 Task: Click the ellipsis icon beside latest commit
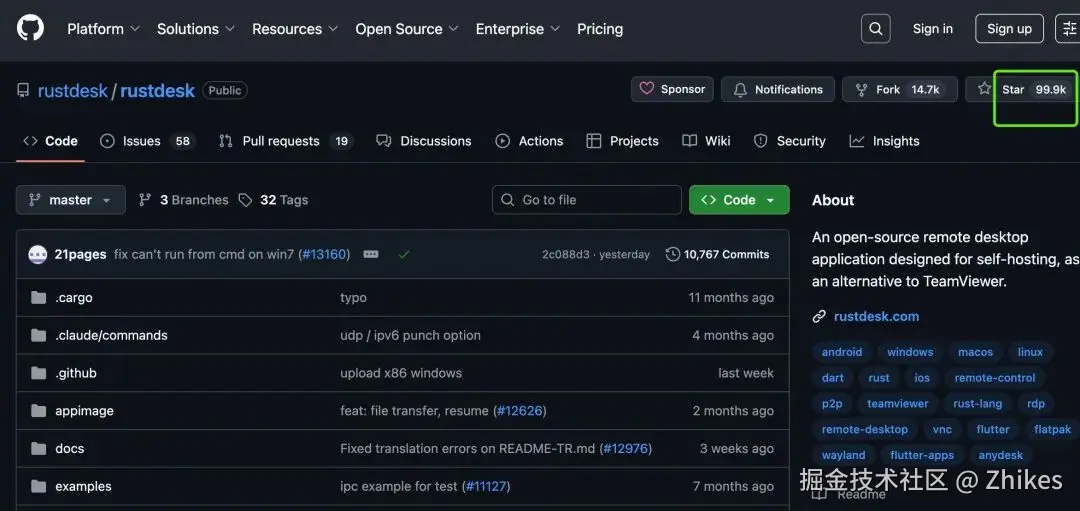click(x=371, y=254)
